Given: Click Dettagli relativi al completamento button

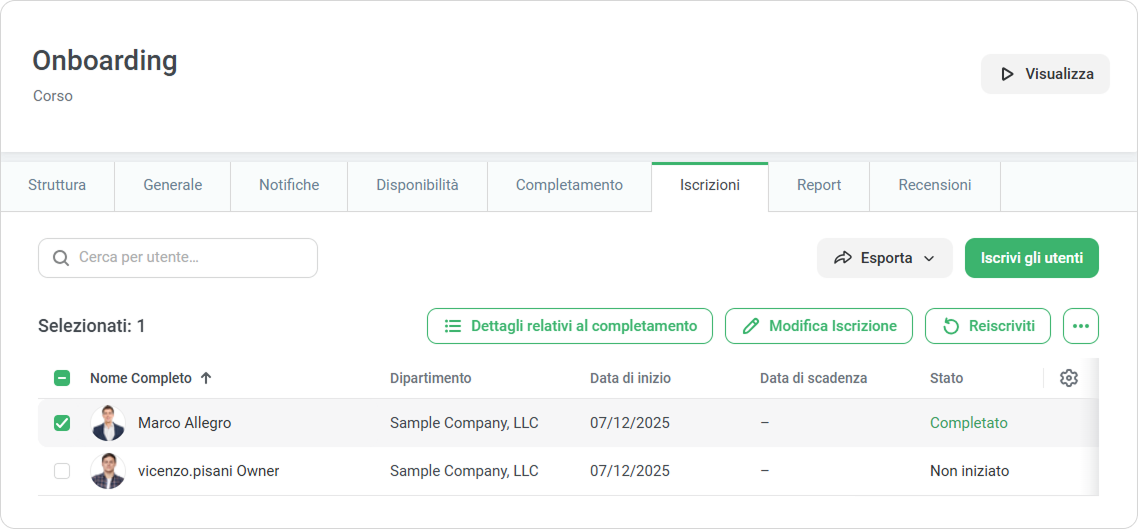Looking at the screenshot, I should [569, 326].
